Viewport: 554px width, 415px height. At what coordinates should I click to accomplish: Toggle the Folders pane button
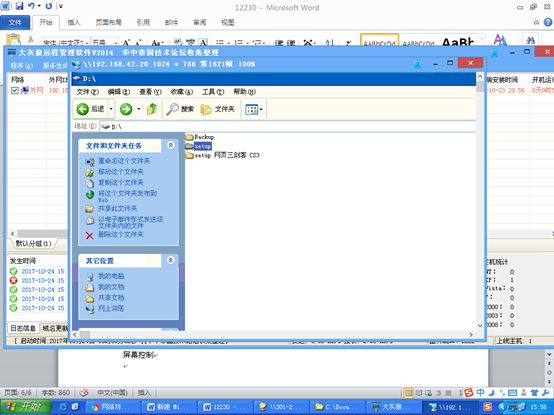point(217,109)
